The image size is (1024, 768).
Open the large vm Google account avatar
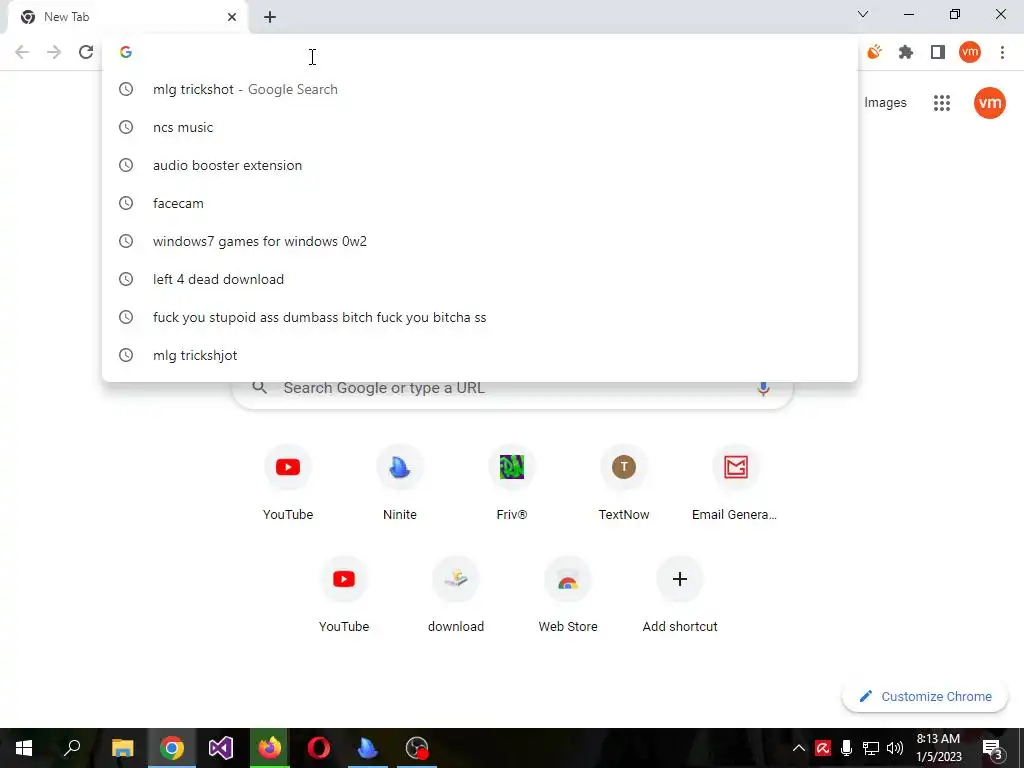tap(989, 103)
